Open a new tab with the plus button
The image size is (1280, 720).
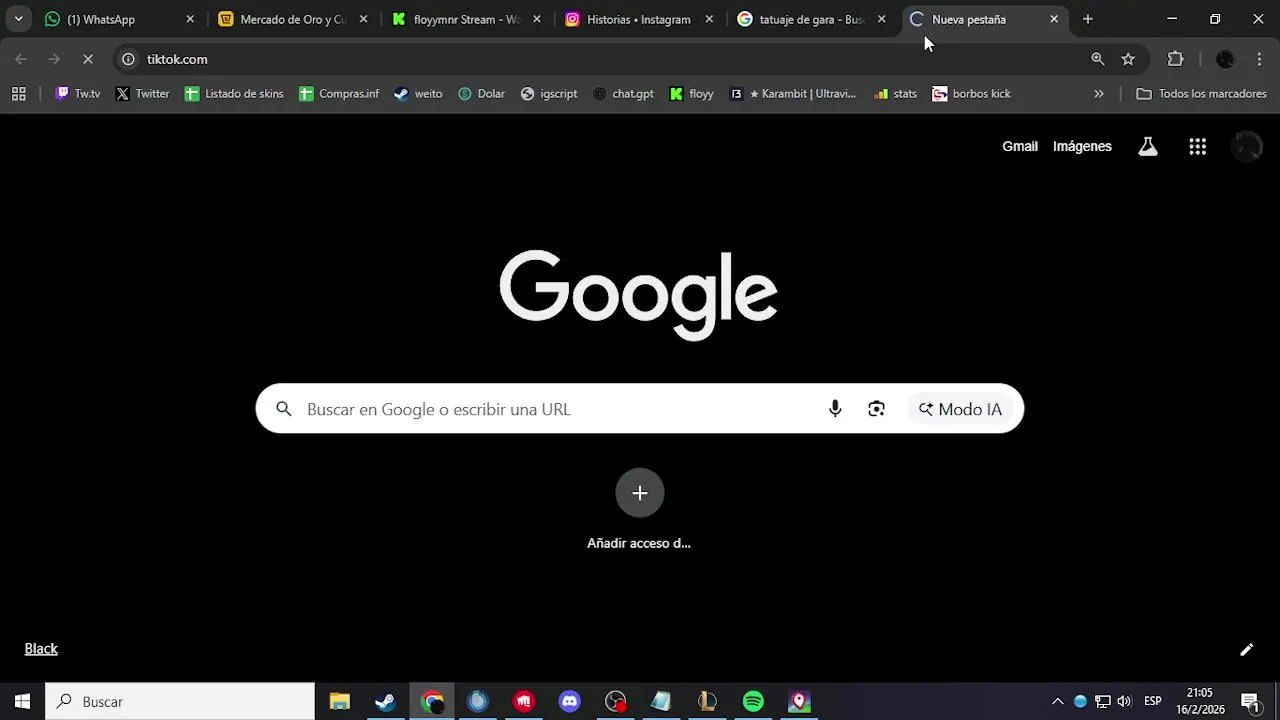1088,19
